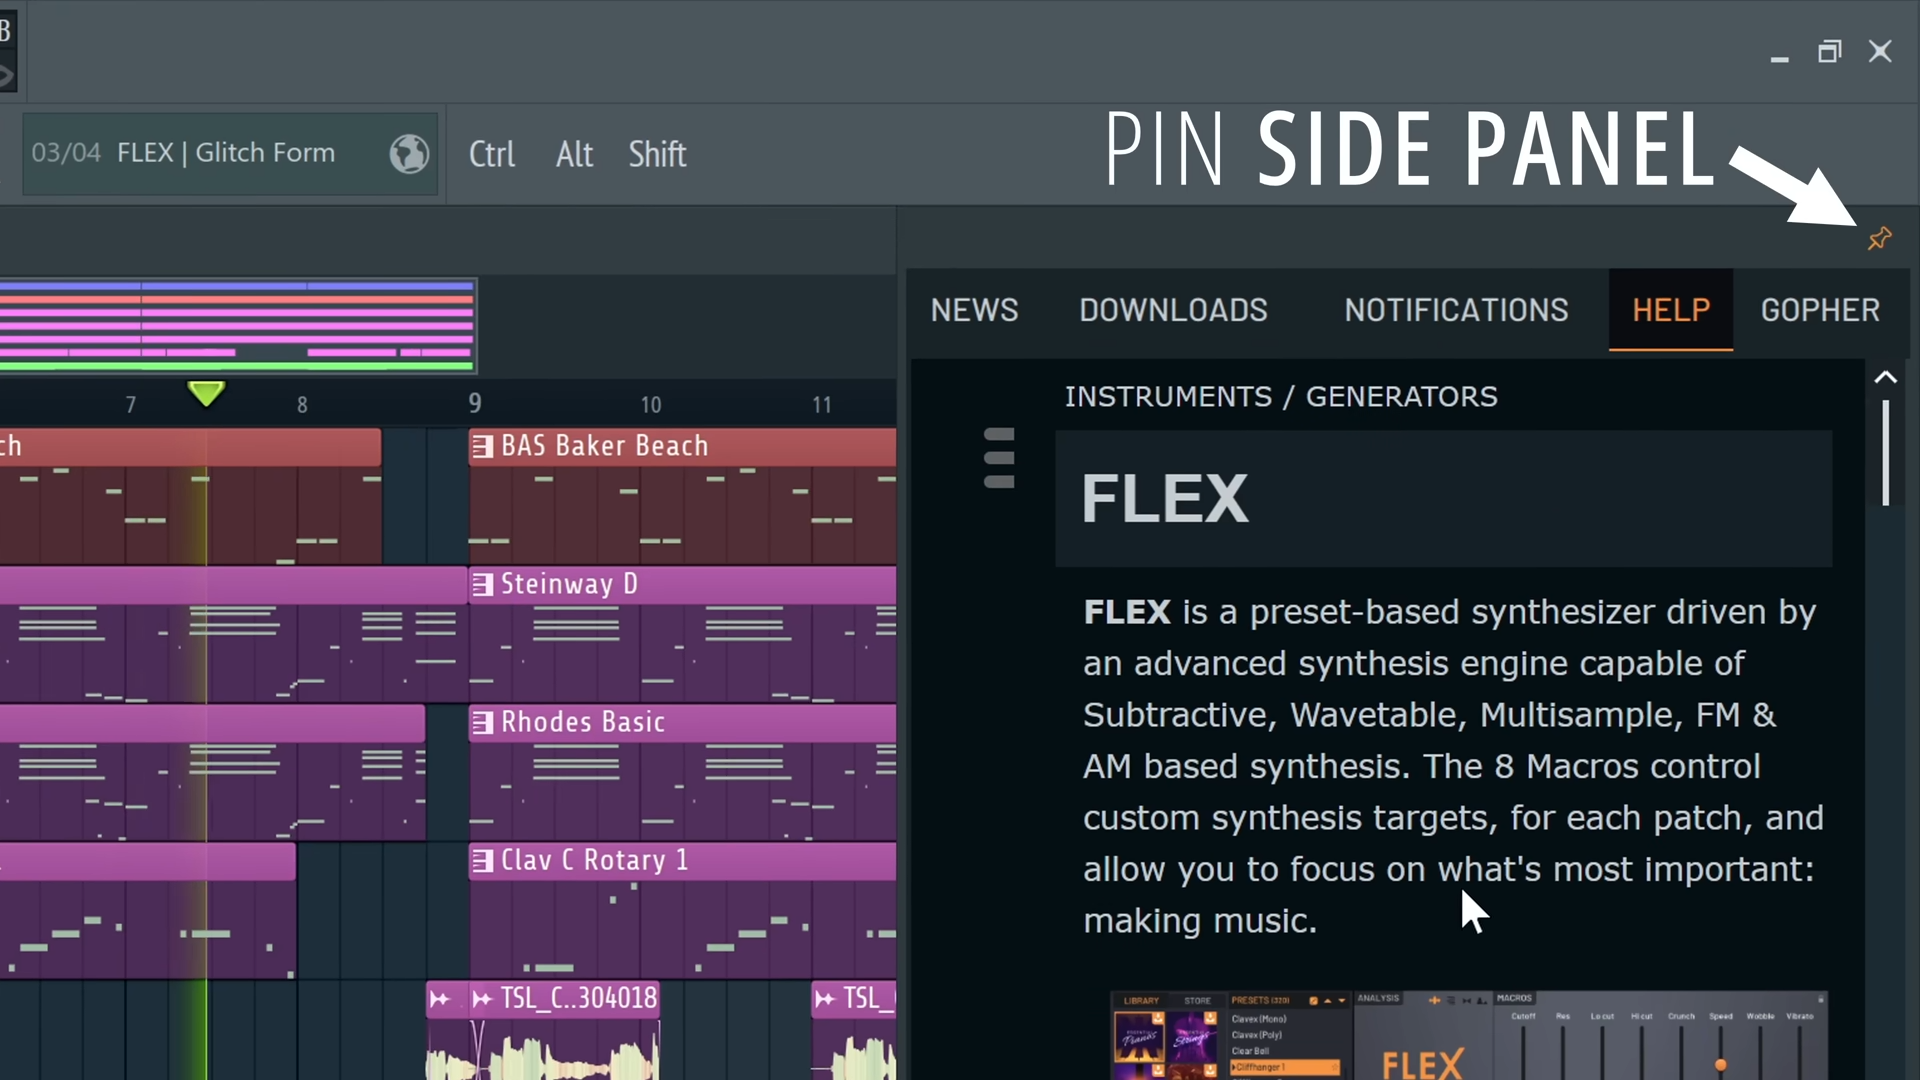Click the help scrollbar up arrow
Image resolution: width=1920 pixels, height=1080 pixels.
1886,378
